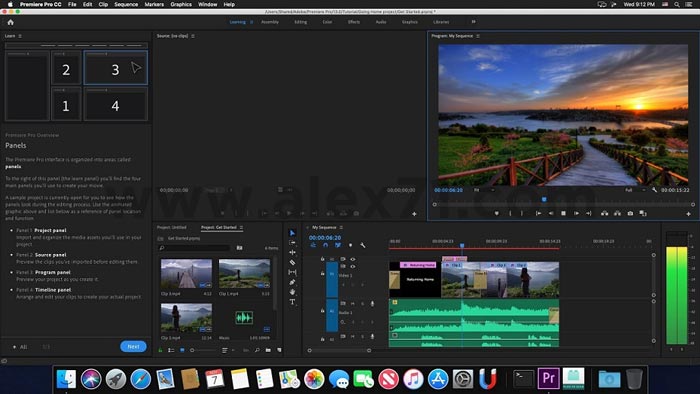This screenshot has height=394, width=700.
Task: Select the Ripple Edit tool
Action: tap(292, 253)
